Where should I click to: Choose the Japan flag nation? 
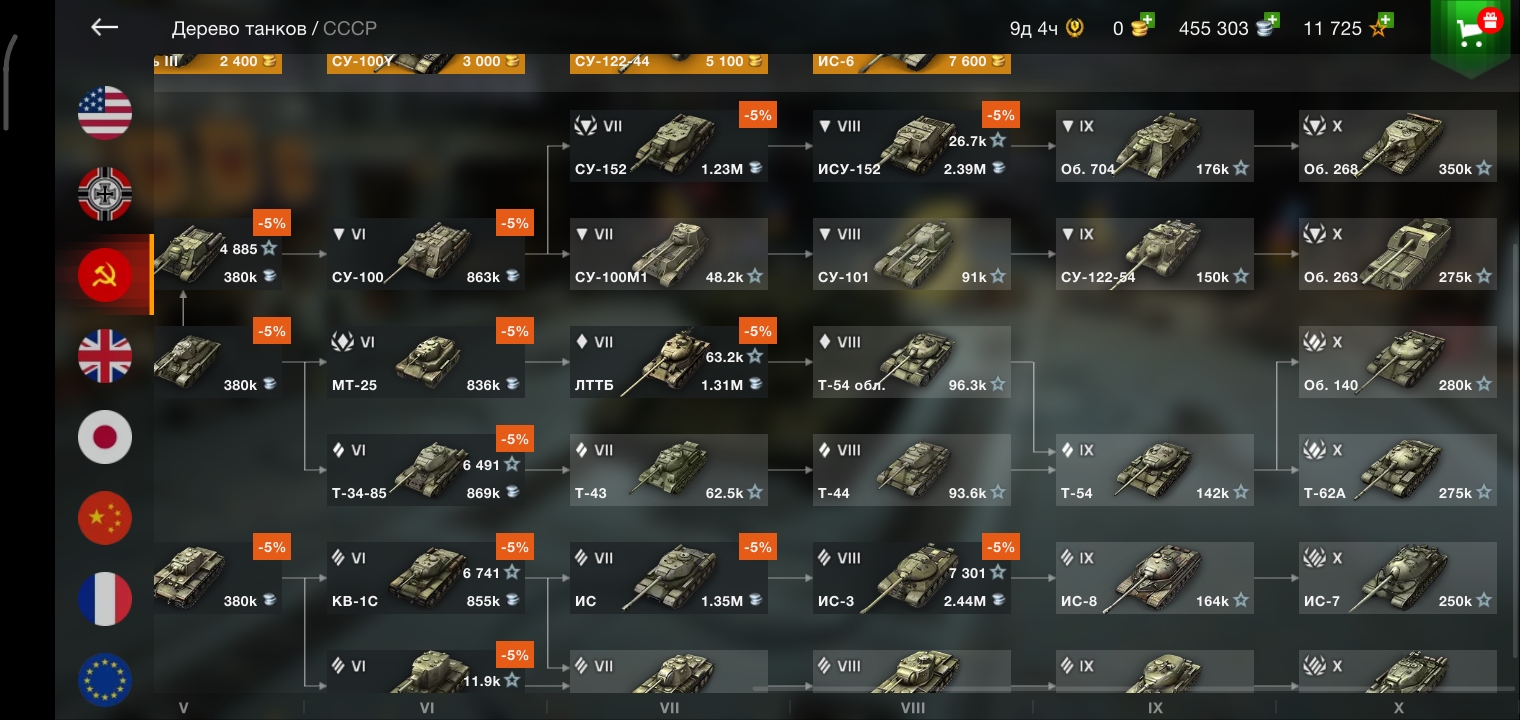tap(105, 436)
